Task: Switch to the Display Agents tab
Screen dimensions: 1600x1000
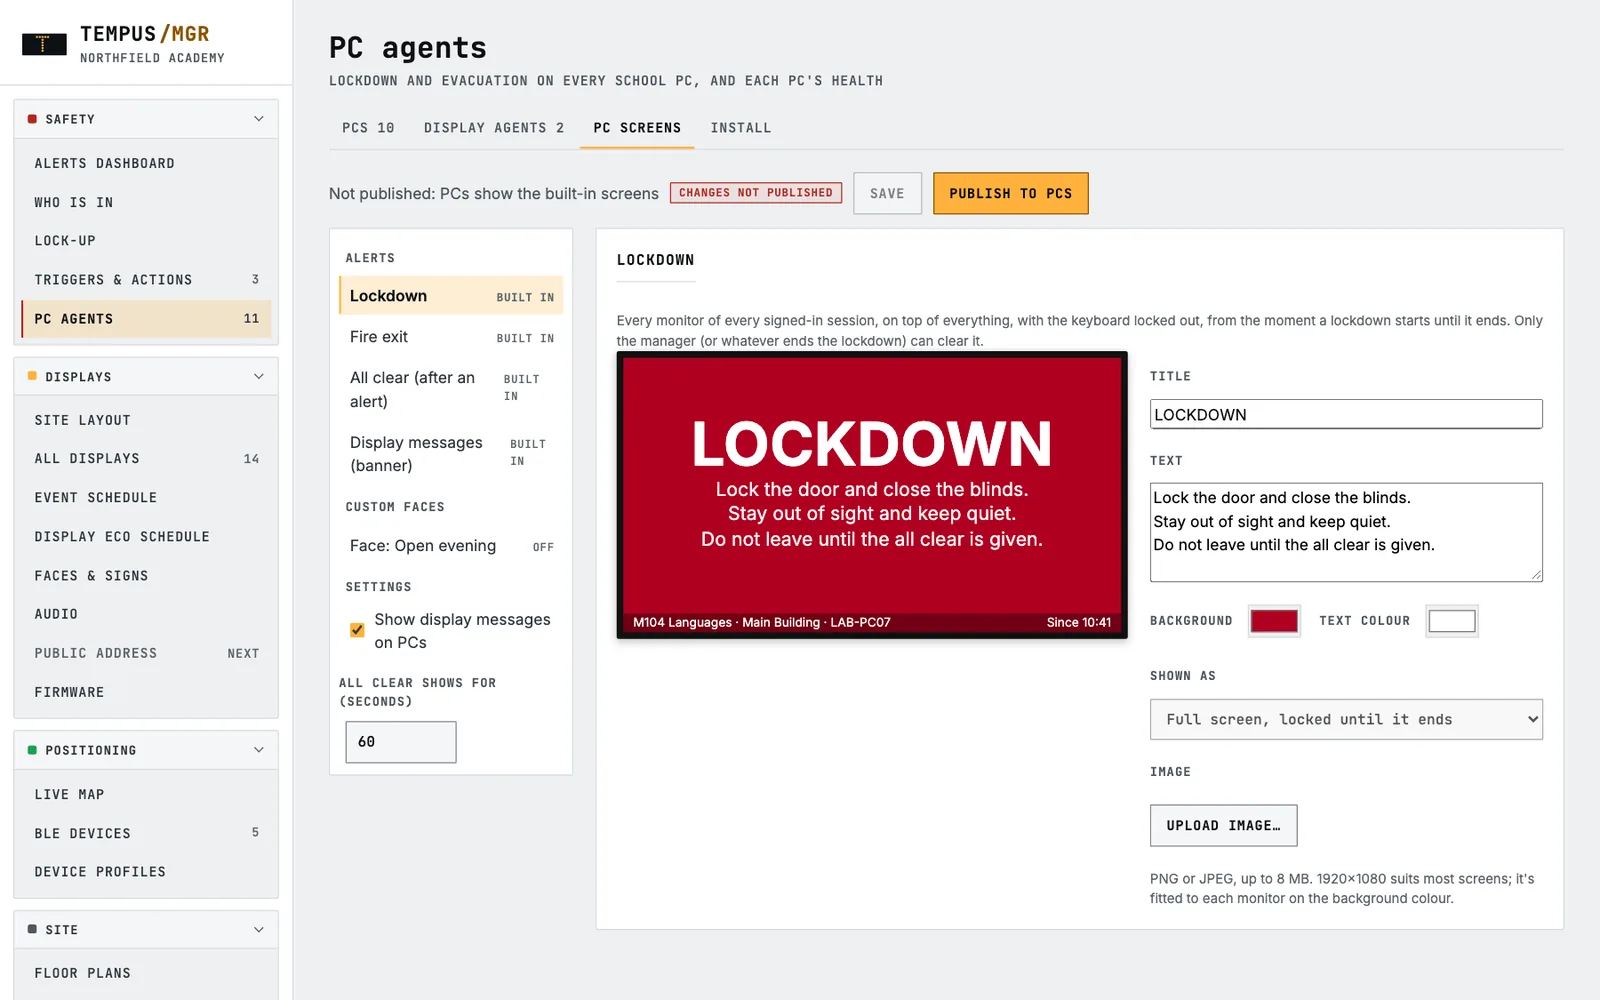Action: (x=494, y=128)
